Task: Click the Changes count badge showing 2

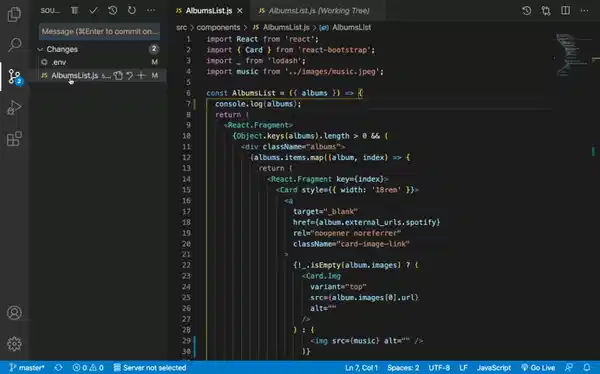Action: click(x=154, y=49)
